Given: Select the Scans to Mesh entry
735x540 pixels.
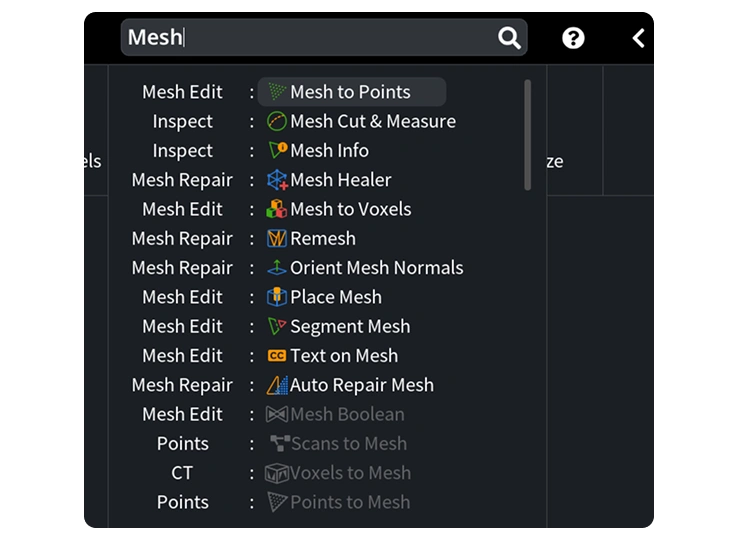Looking at the screenshot, I should 338,443.
